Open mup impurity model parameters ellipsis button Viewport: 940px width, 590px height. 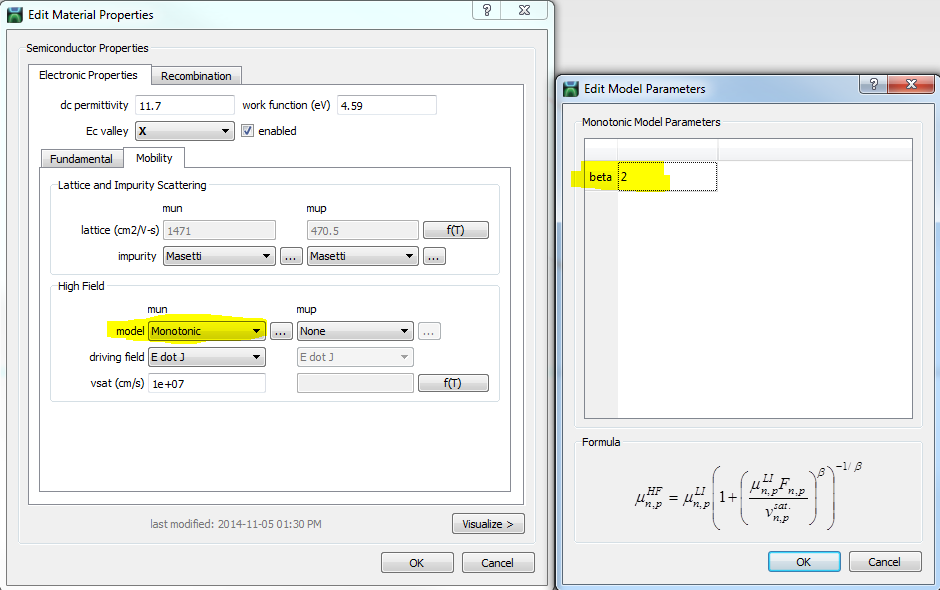pyautogui.click(x=434, y=257)
